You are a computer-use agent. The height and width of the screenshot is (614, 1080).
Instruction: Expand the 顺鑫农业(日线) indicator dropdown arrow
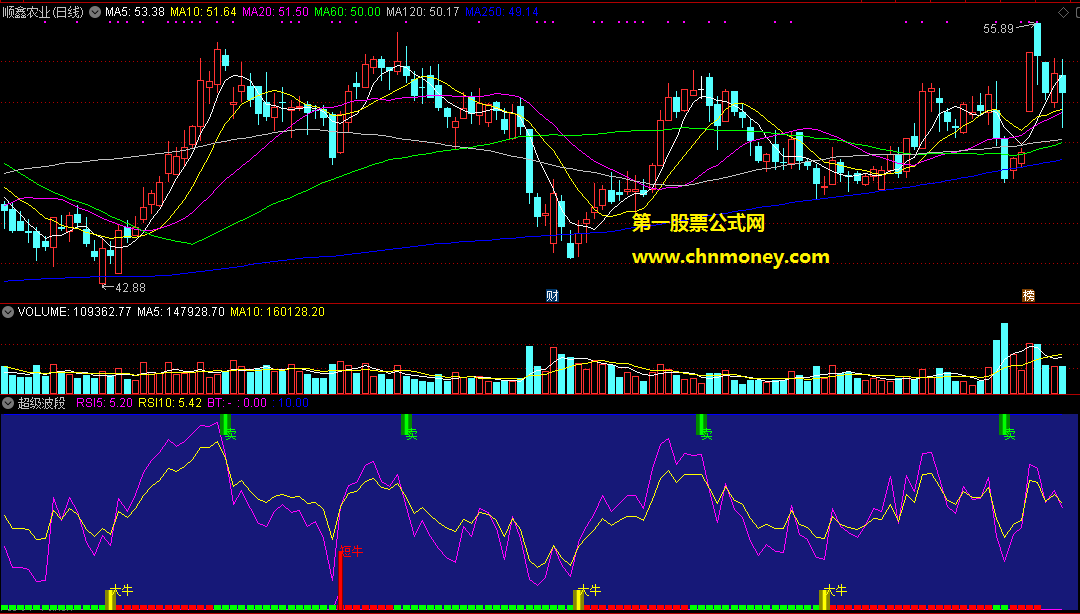click(x=95, y=12)
